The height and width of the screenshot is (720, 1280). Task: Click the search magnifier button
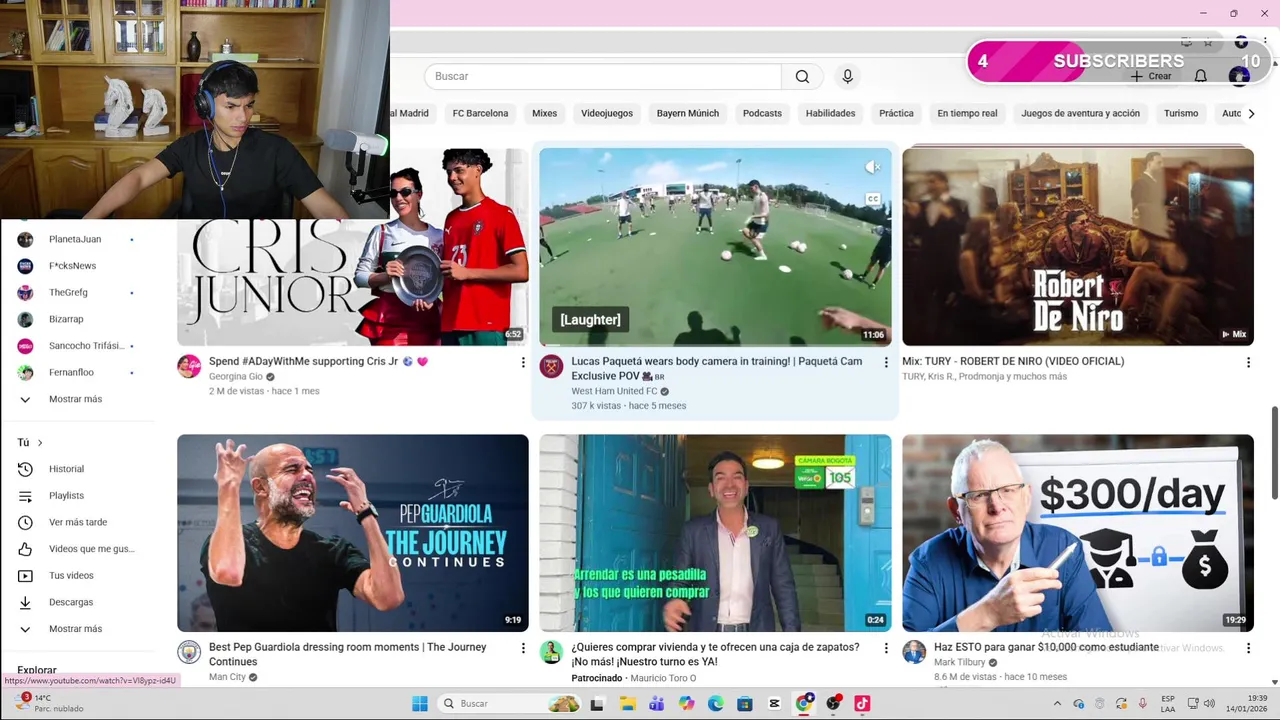point(802,77)
